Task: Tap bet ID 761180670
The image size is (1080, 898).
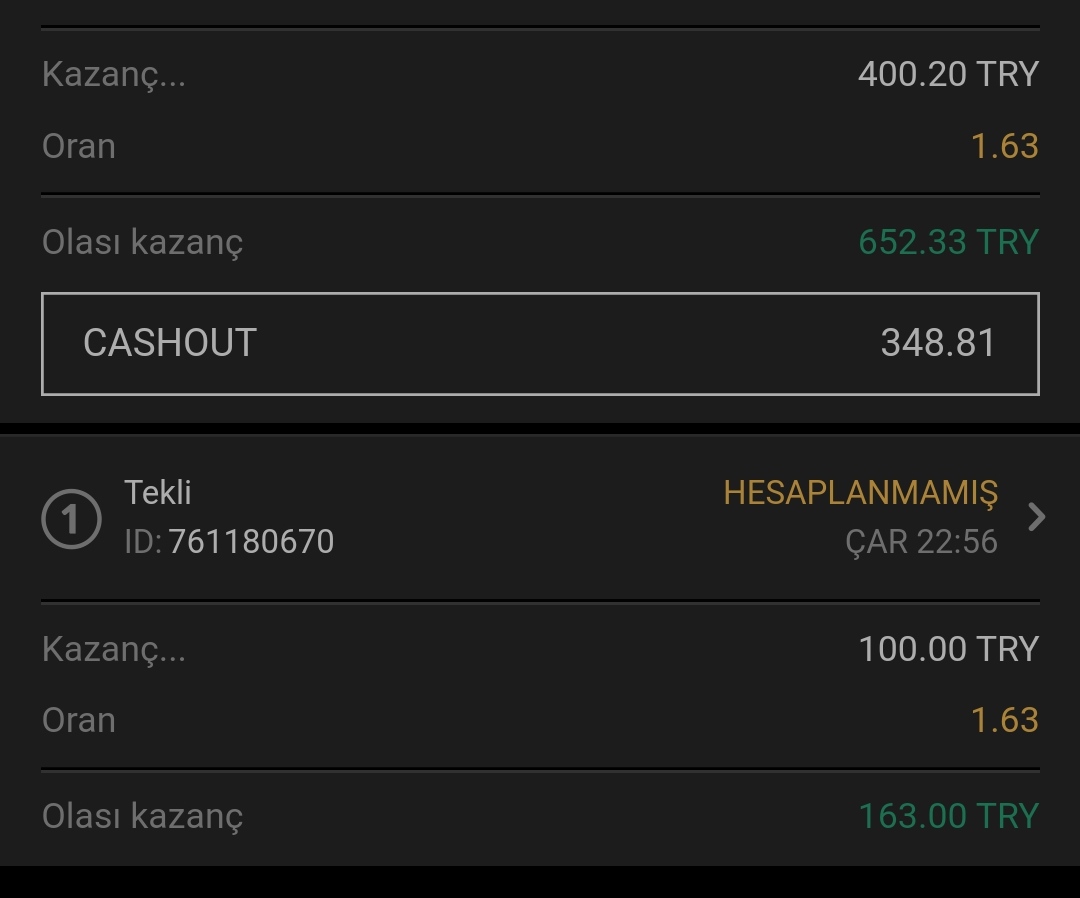Action: [x=229, y=541]
